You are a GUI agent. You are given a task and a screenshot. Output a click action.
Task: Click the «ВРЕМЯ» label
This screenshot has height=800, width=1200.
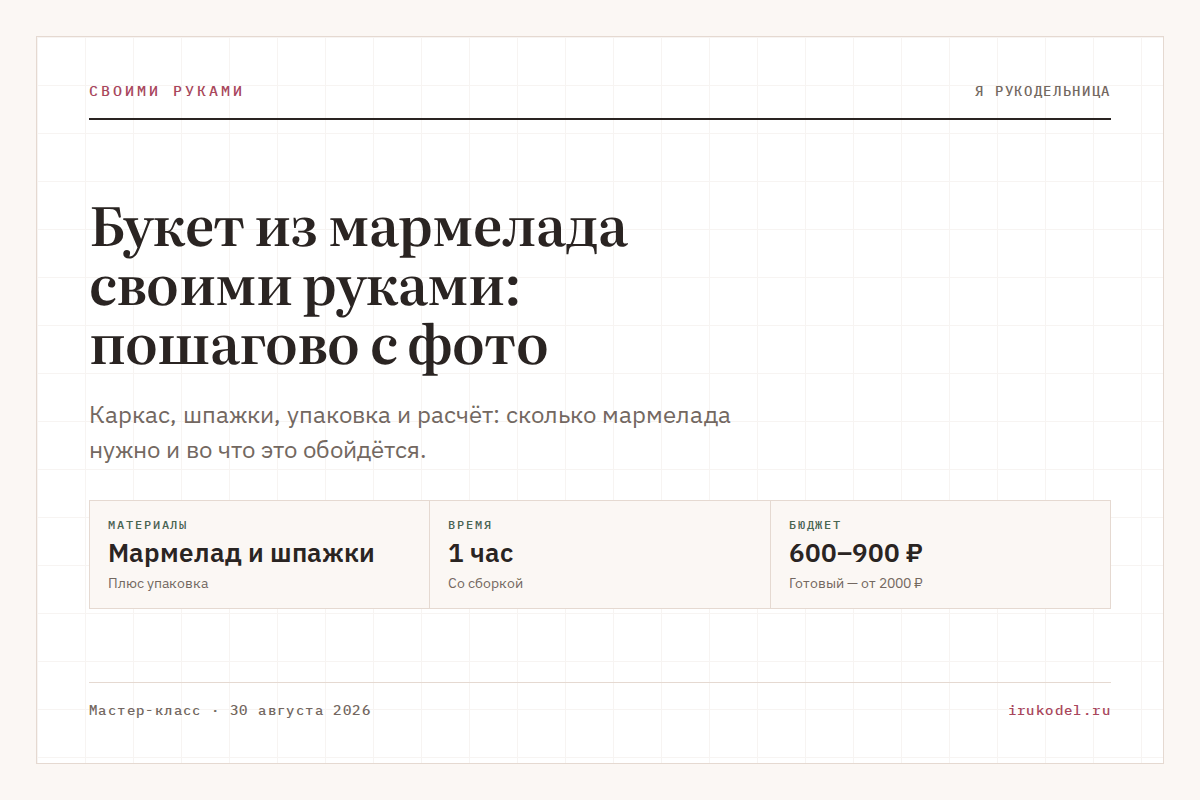pos(470,525)
